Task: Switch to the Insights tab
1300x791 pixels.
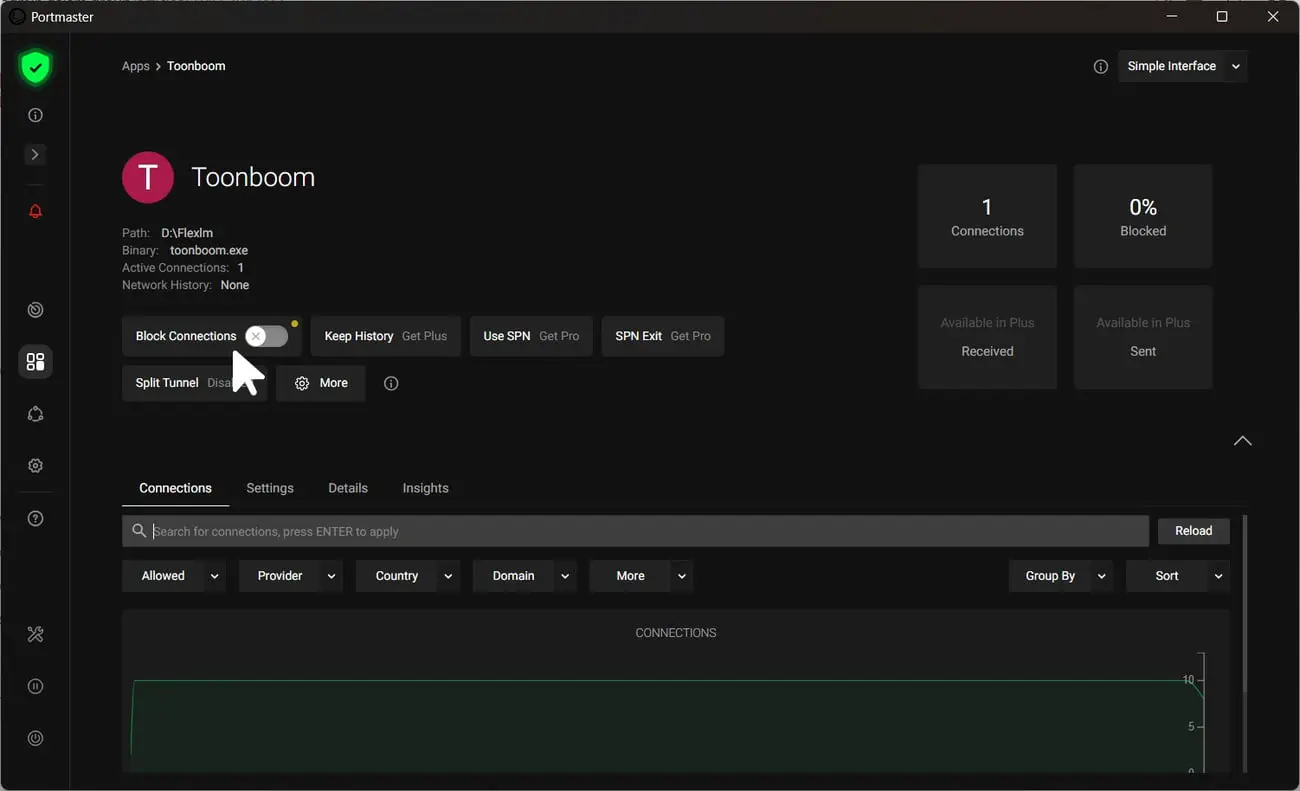Action: click(425, 488)
